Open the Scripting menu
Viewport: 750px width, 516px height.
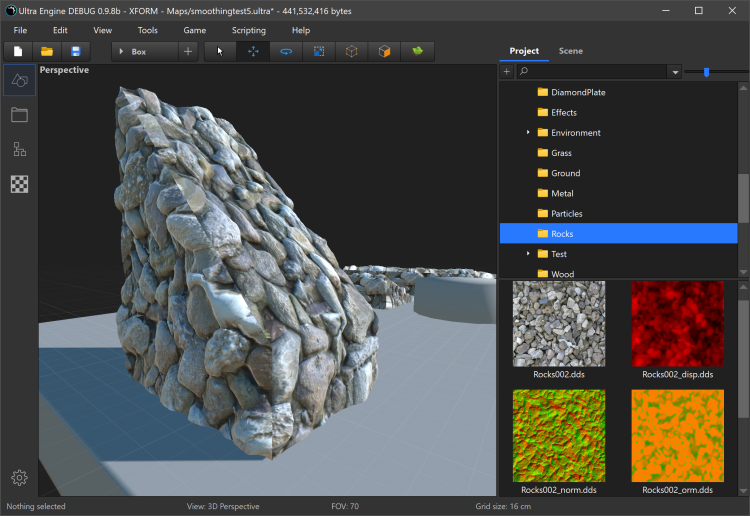[249, 30]
